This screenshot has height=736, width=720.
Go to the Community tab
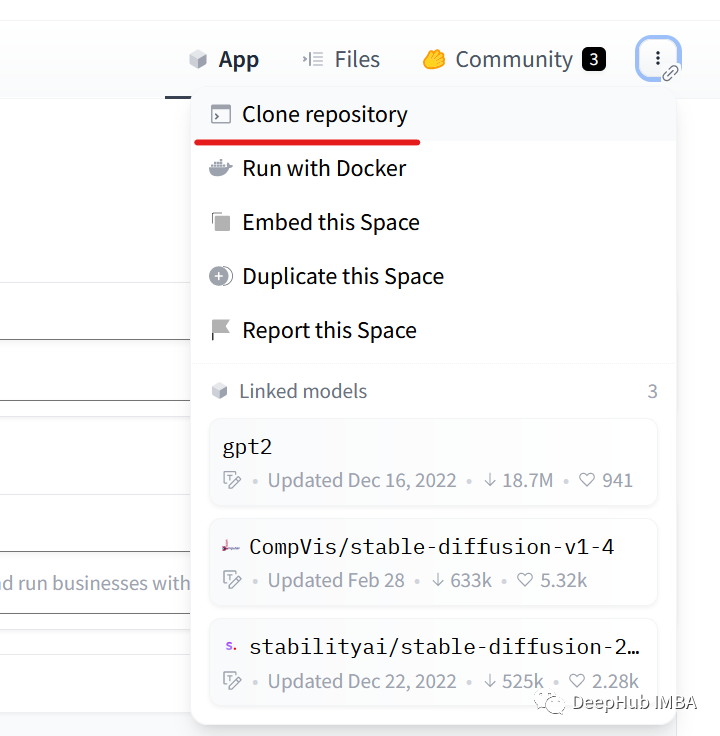click(513, 60)
